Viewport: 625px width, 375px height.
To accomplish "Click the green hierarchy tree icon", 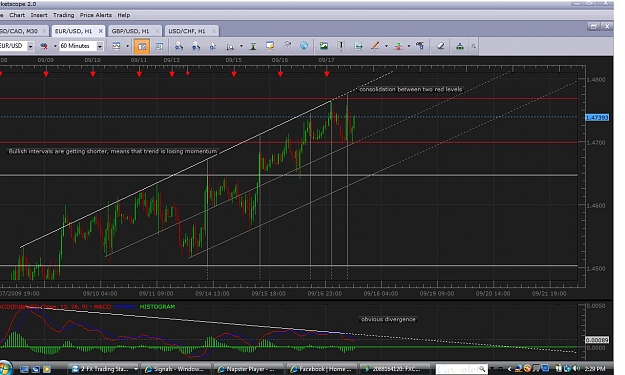I will click(460, 46).
